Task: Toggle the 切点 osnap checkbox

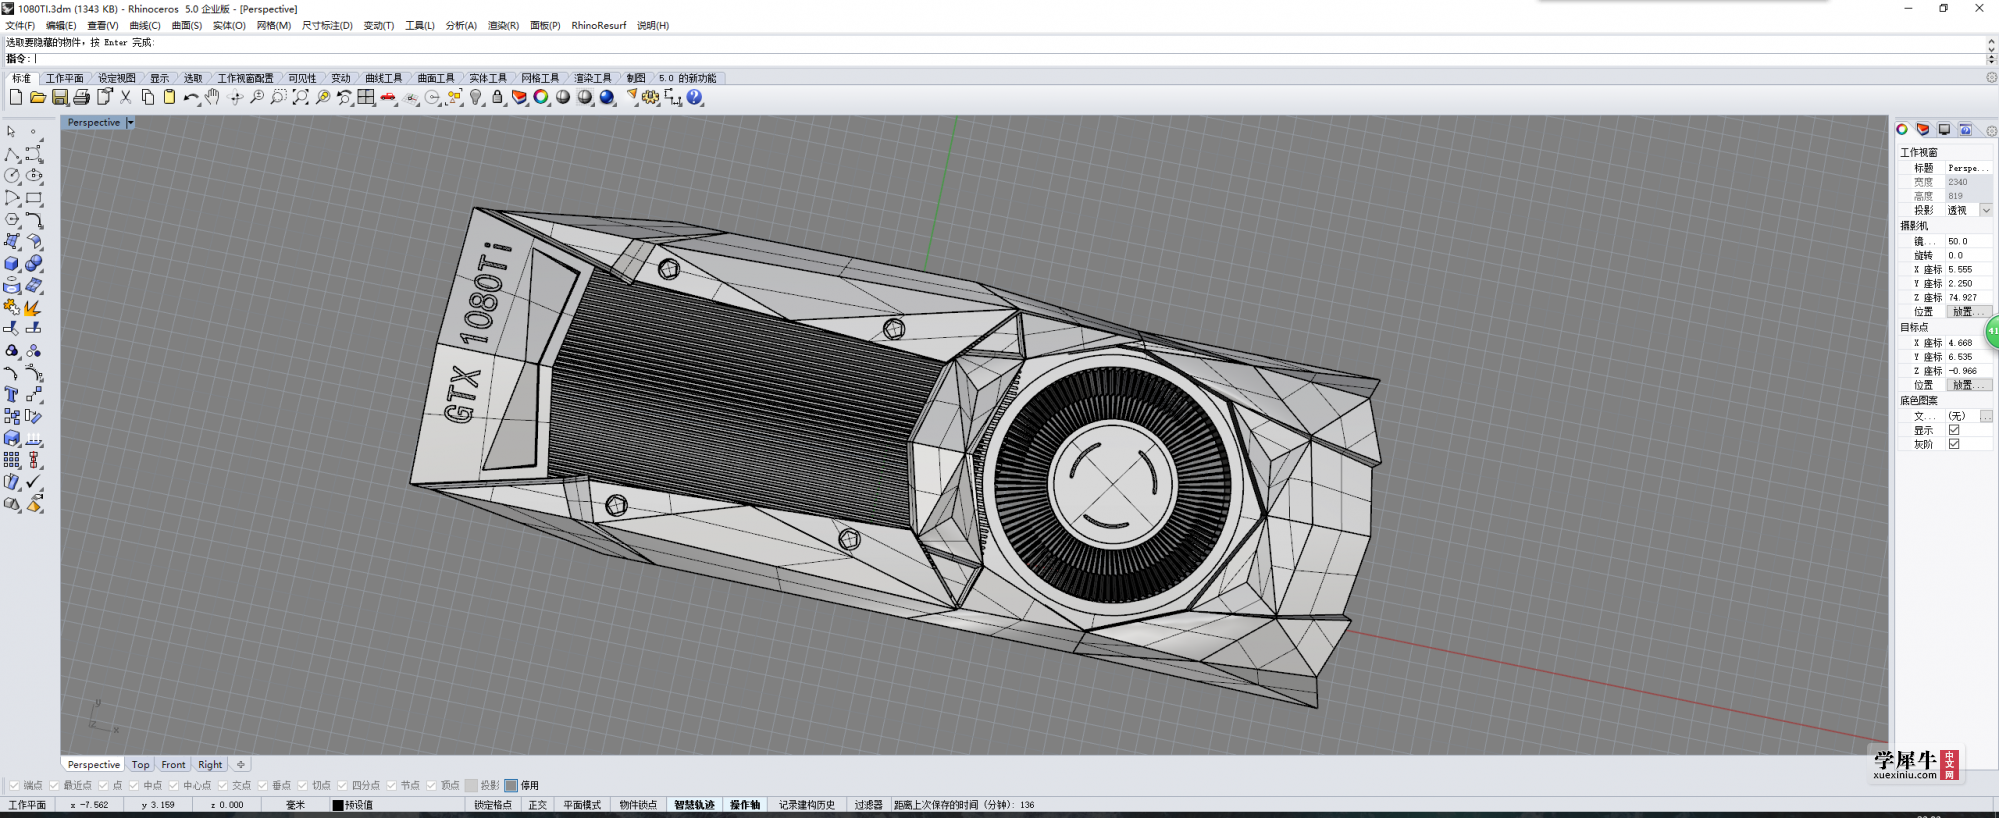Action: click(x=303, y=785)
